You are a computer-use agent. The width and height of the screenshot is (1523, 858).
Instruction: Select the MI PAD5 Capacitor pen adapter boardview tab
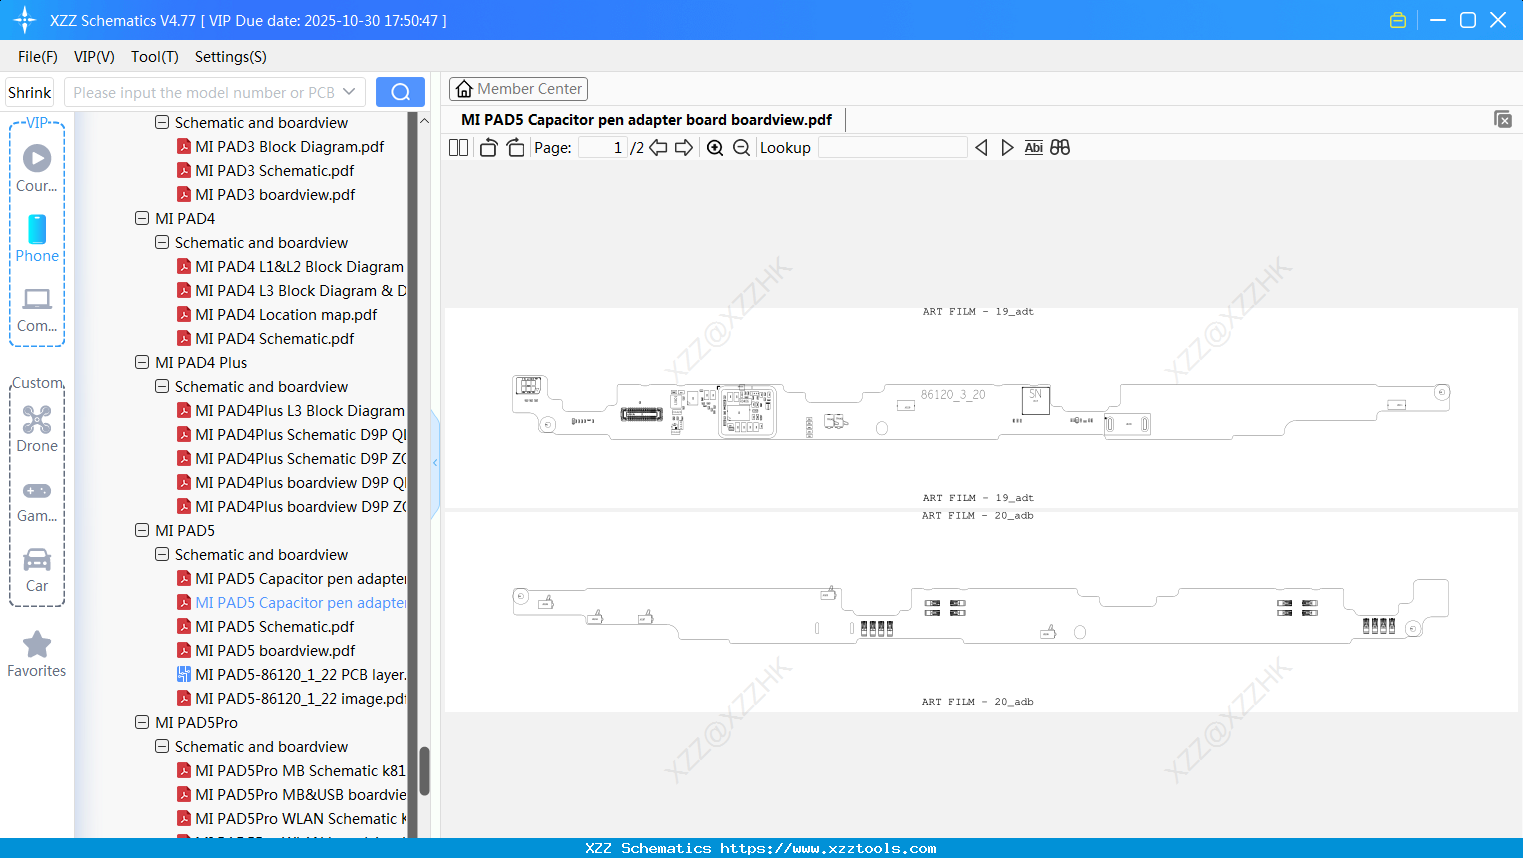click(x=646, y=120)
